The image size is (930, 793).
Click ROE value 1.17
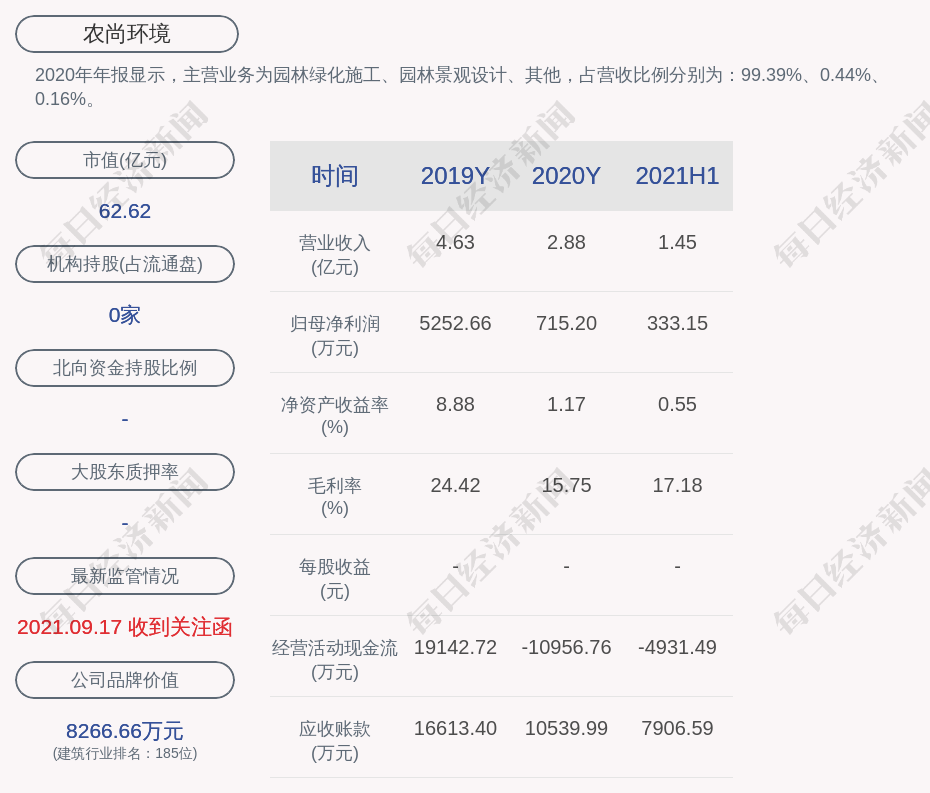click(566, 405)
